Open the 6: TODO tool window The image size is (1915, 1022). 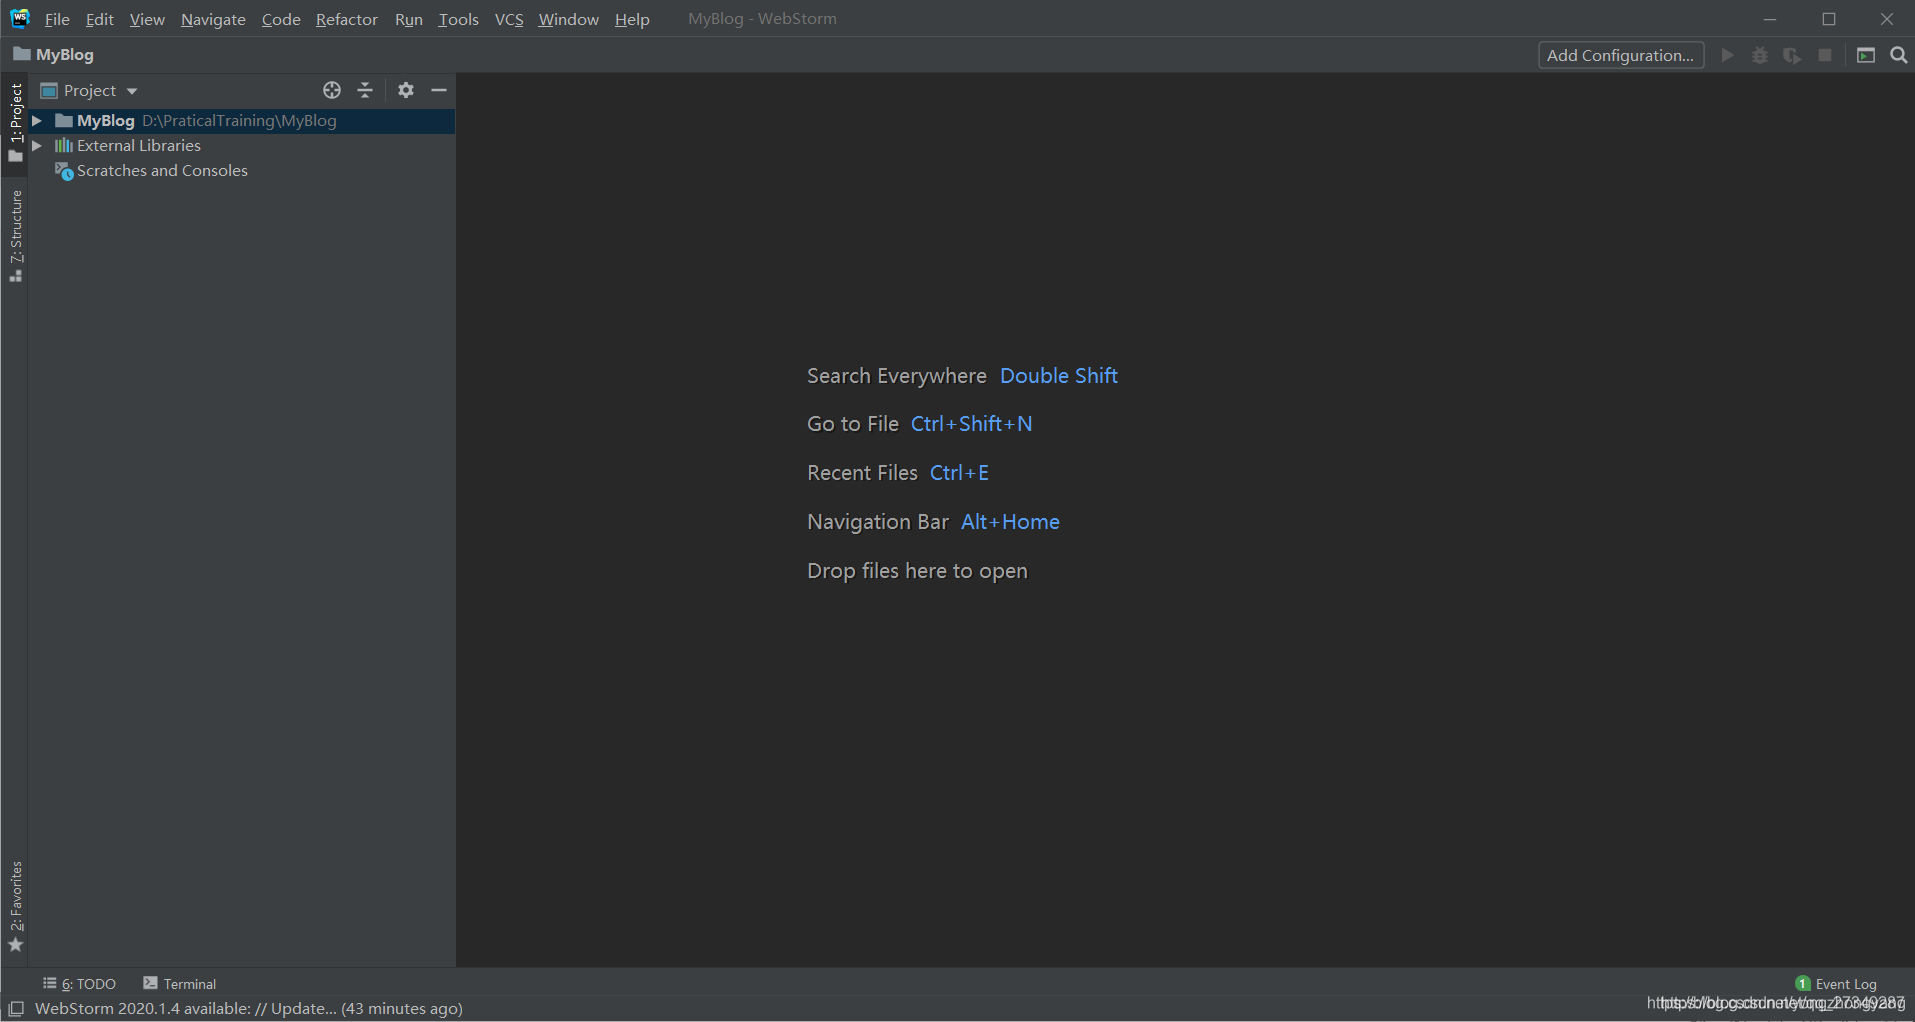[80, 984]
